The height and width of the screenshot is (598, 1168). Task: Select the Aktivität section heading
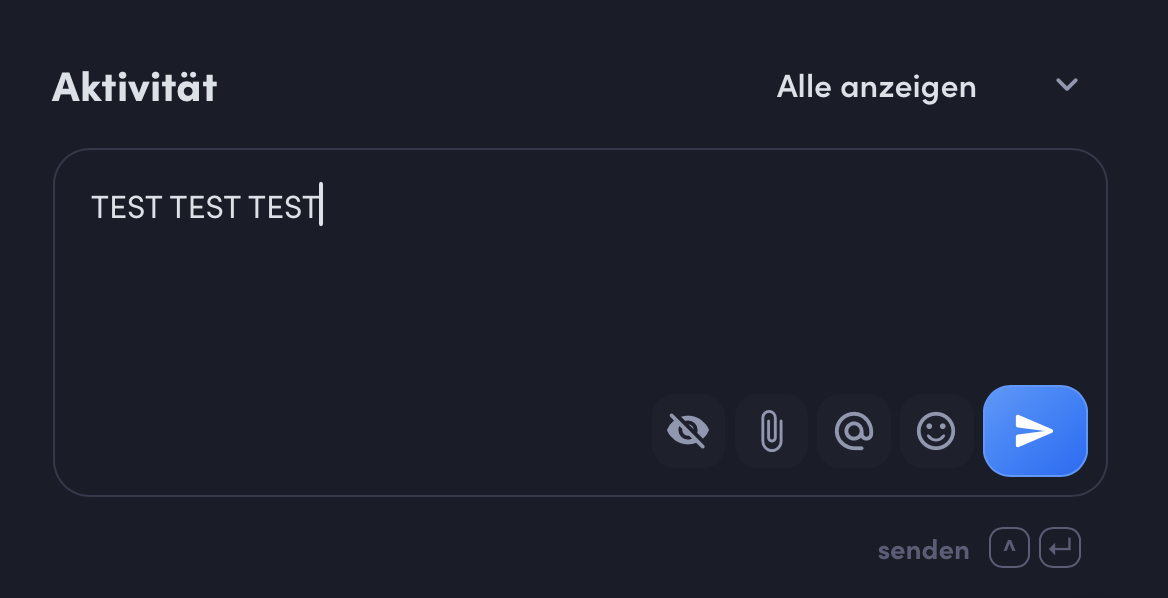pos(134,86)
